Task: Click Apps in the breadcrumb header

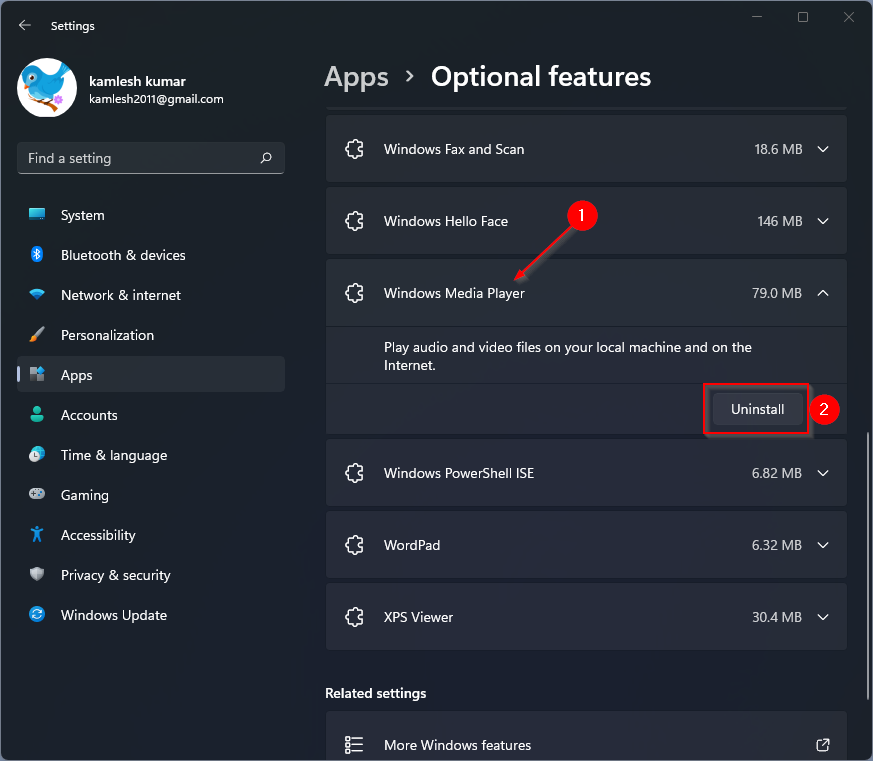Action: click(356, 77)
